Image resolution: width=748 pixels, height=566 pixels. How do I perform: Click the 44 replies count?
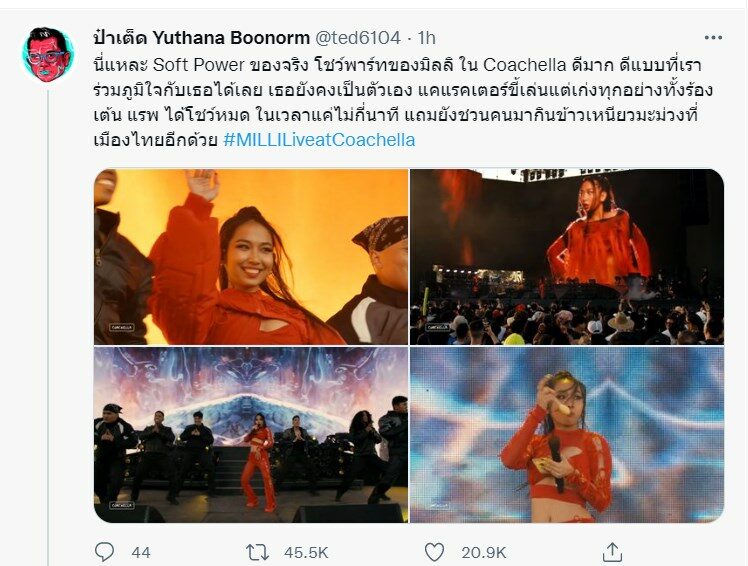[141, 553]
